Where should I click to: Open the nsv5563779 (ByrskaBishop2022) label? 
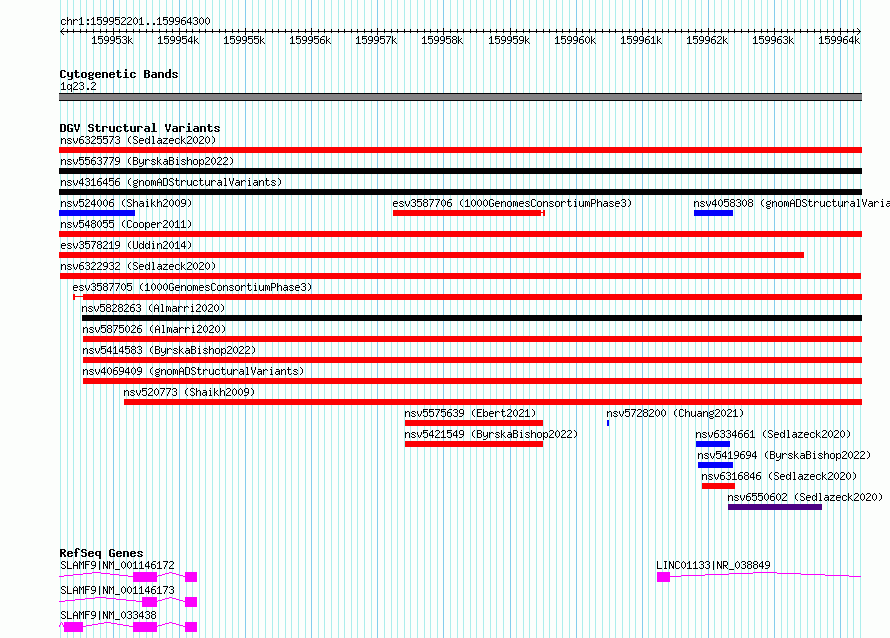[x=147, y=161]
